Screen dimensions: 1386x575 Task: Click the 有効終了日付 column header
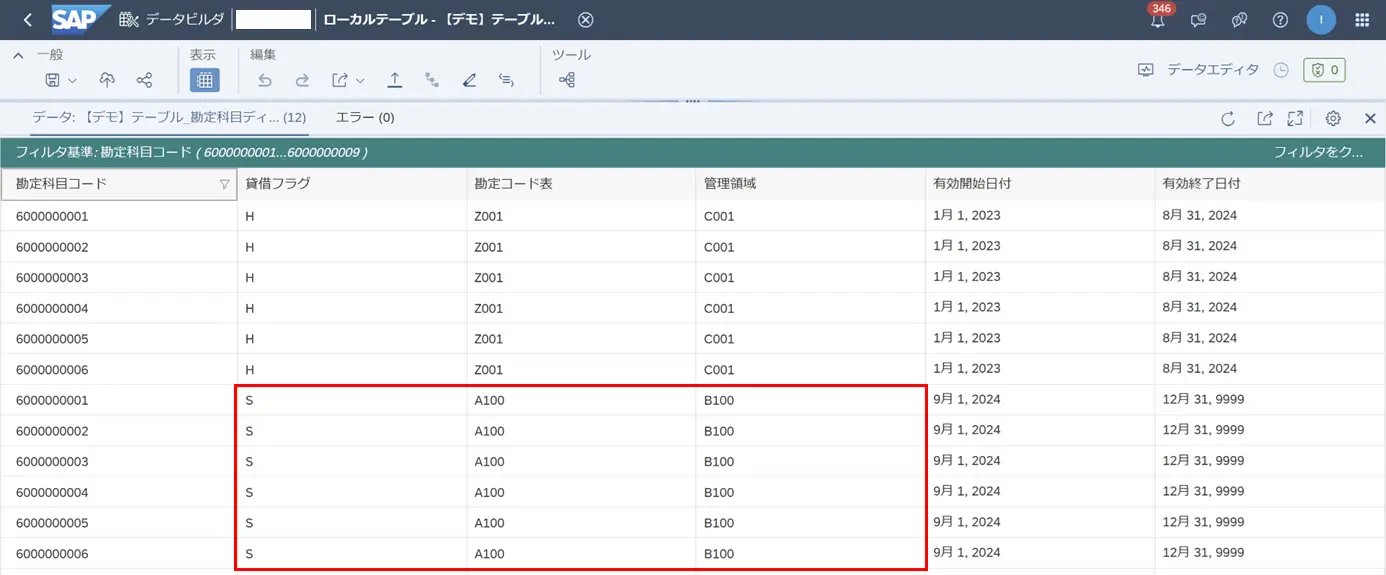(1269, 184)
